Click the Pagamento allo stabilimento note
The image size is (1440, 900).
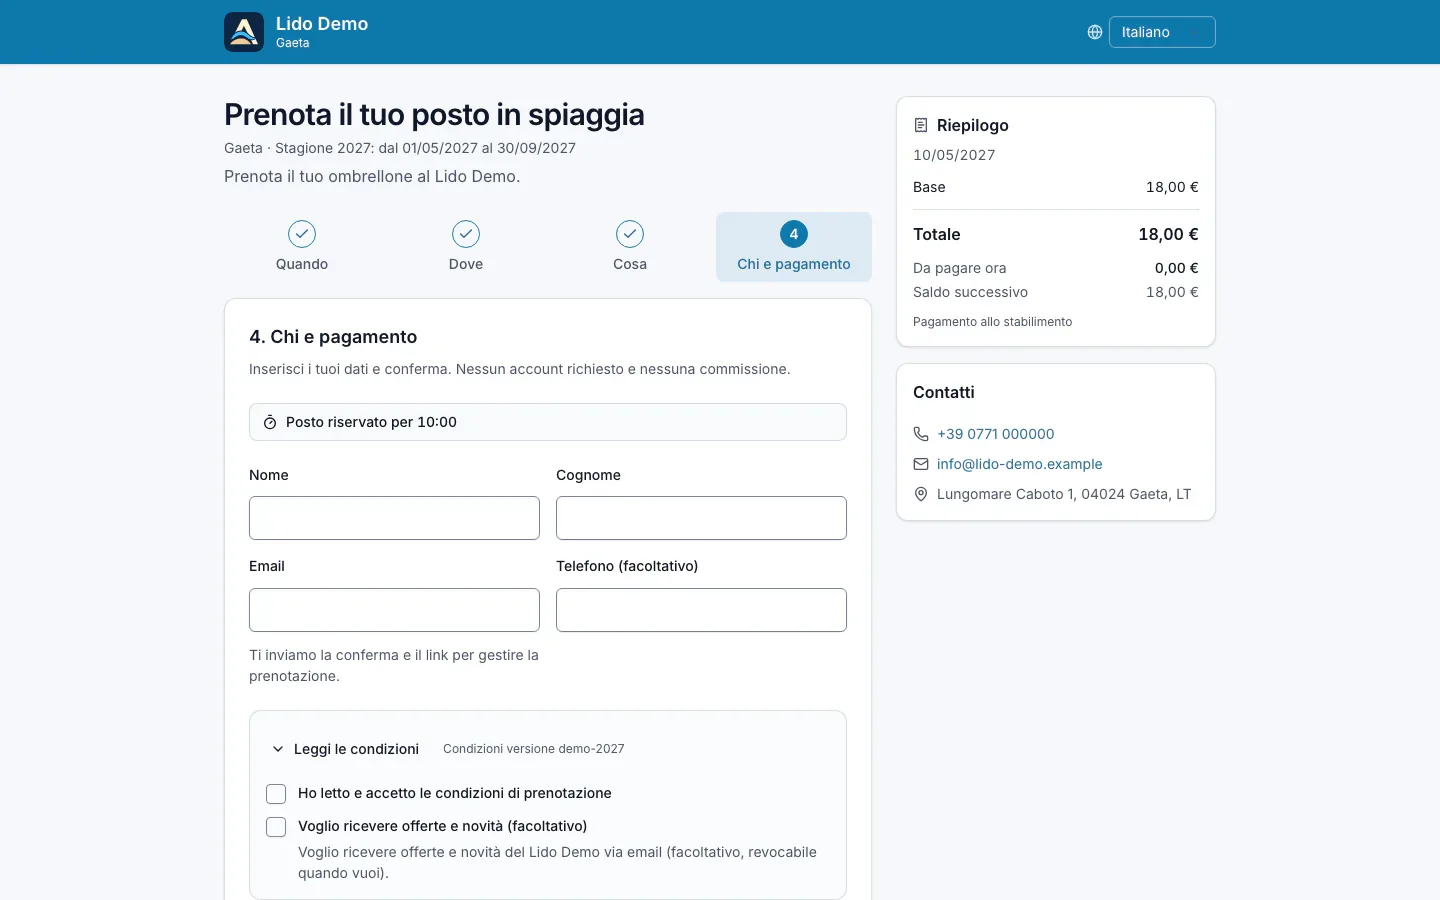[x=992, y=322]
